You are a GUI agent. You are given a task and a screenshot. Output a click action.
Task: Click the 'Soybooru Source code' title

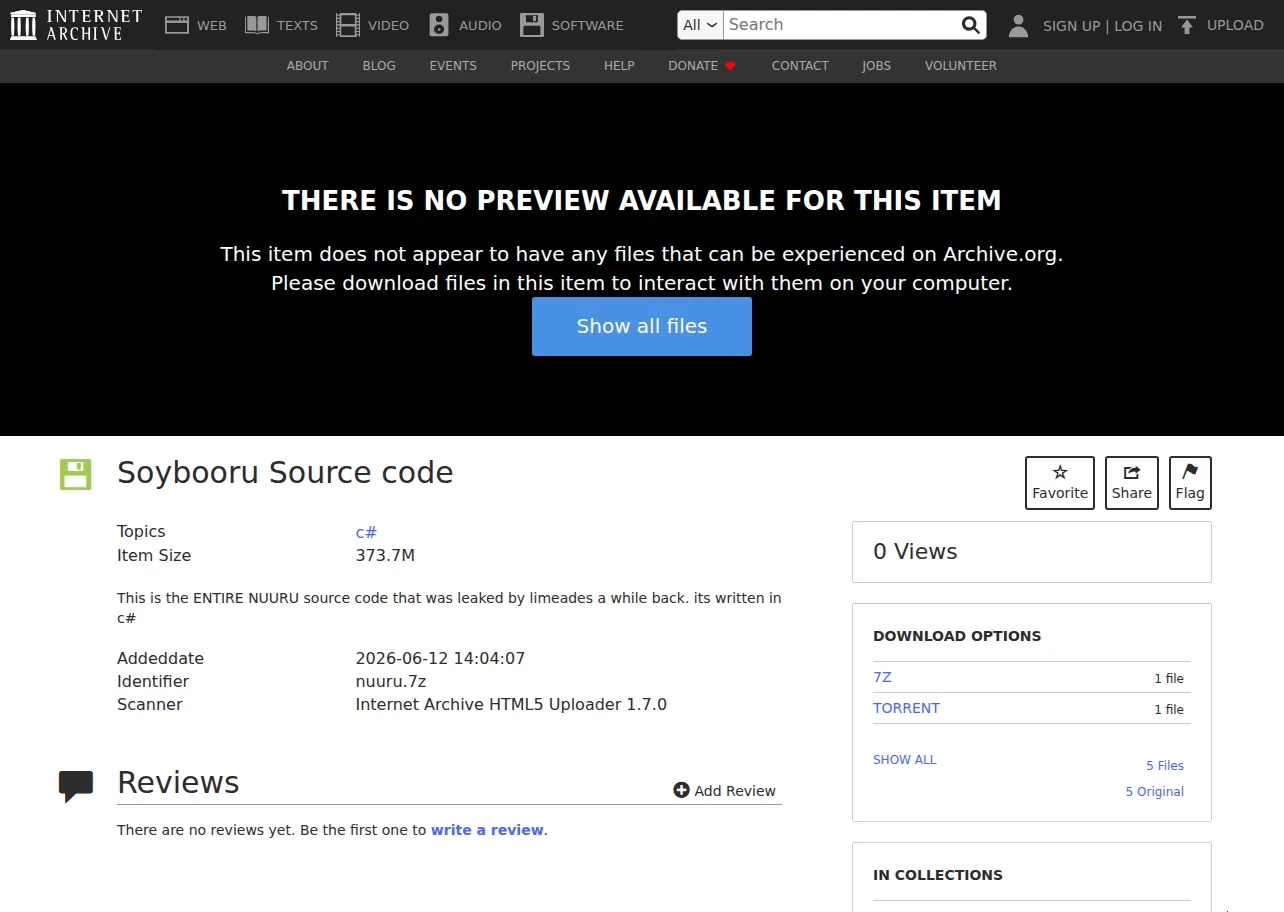tap(285, 473)
